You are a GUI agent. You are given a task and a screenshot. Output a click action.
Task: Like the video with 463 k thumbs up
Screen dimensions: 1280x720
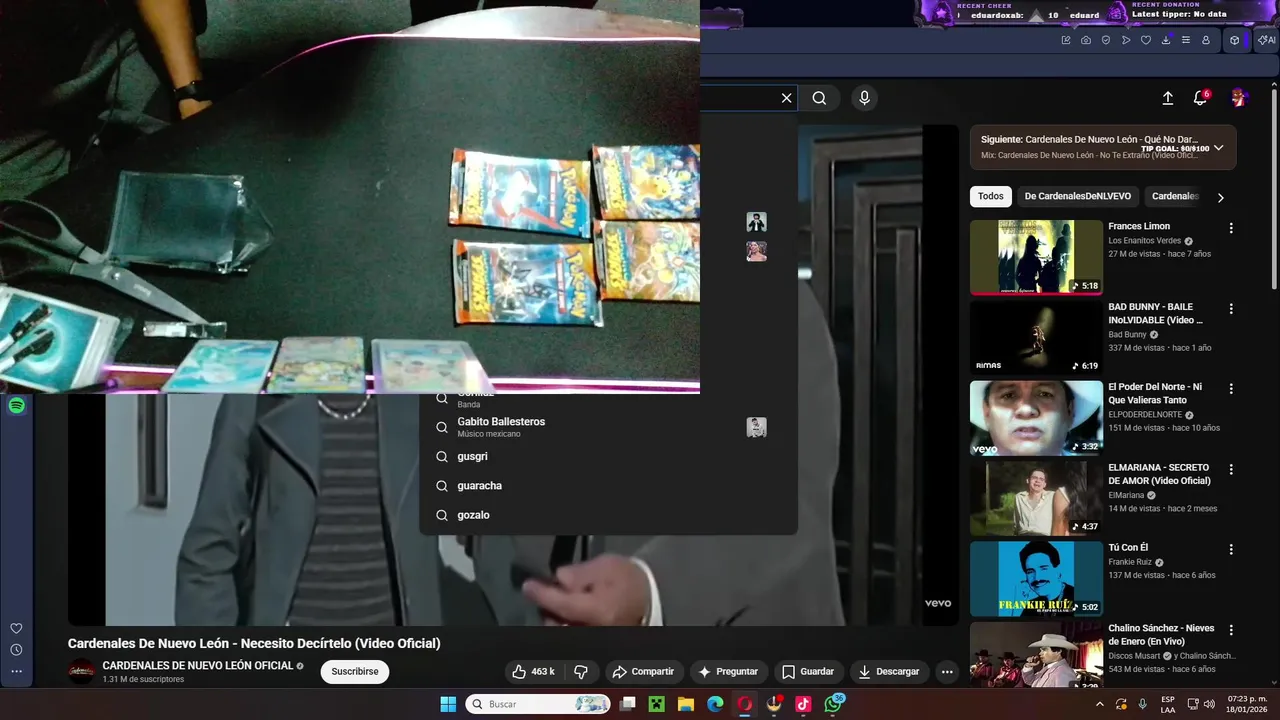[x=533, y=672]
